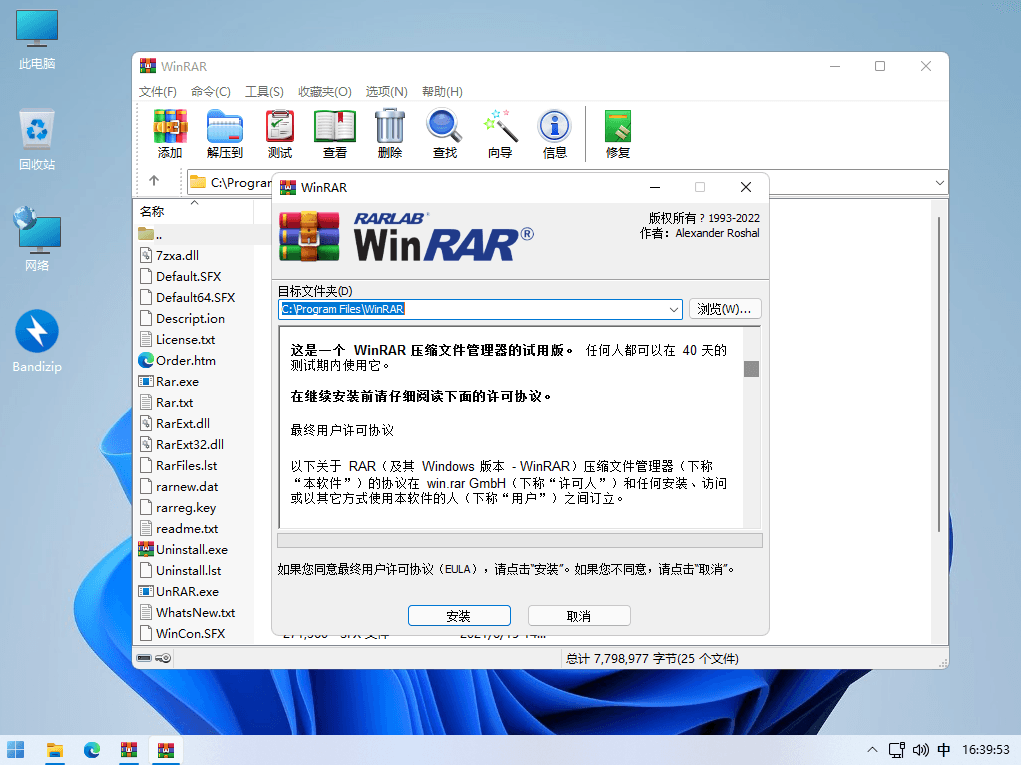1021x765 pixels.
Task: Select the 查找 (Find) magnifier icon
Action: [445, 134]
